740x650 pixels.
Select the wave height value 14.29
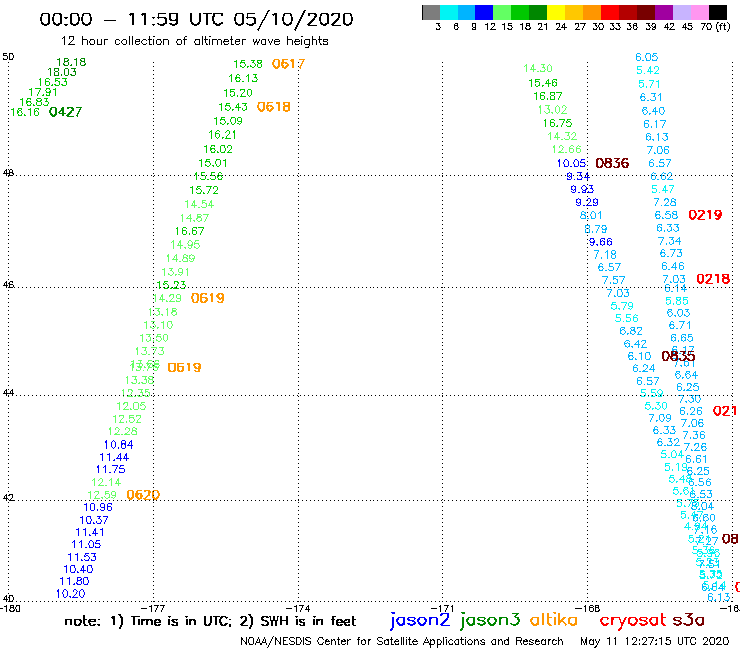167,298
